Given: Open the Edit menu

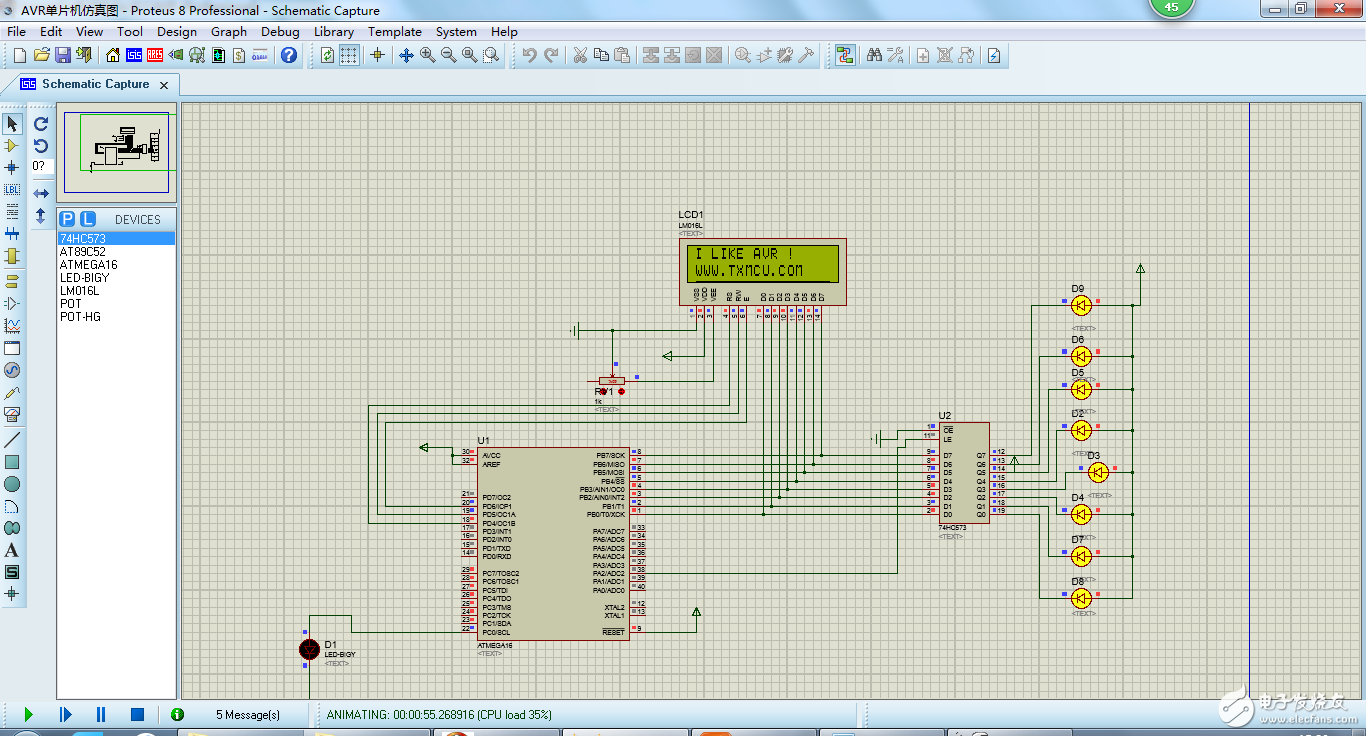Looking at the screenshot, I should (51, 31).
